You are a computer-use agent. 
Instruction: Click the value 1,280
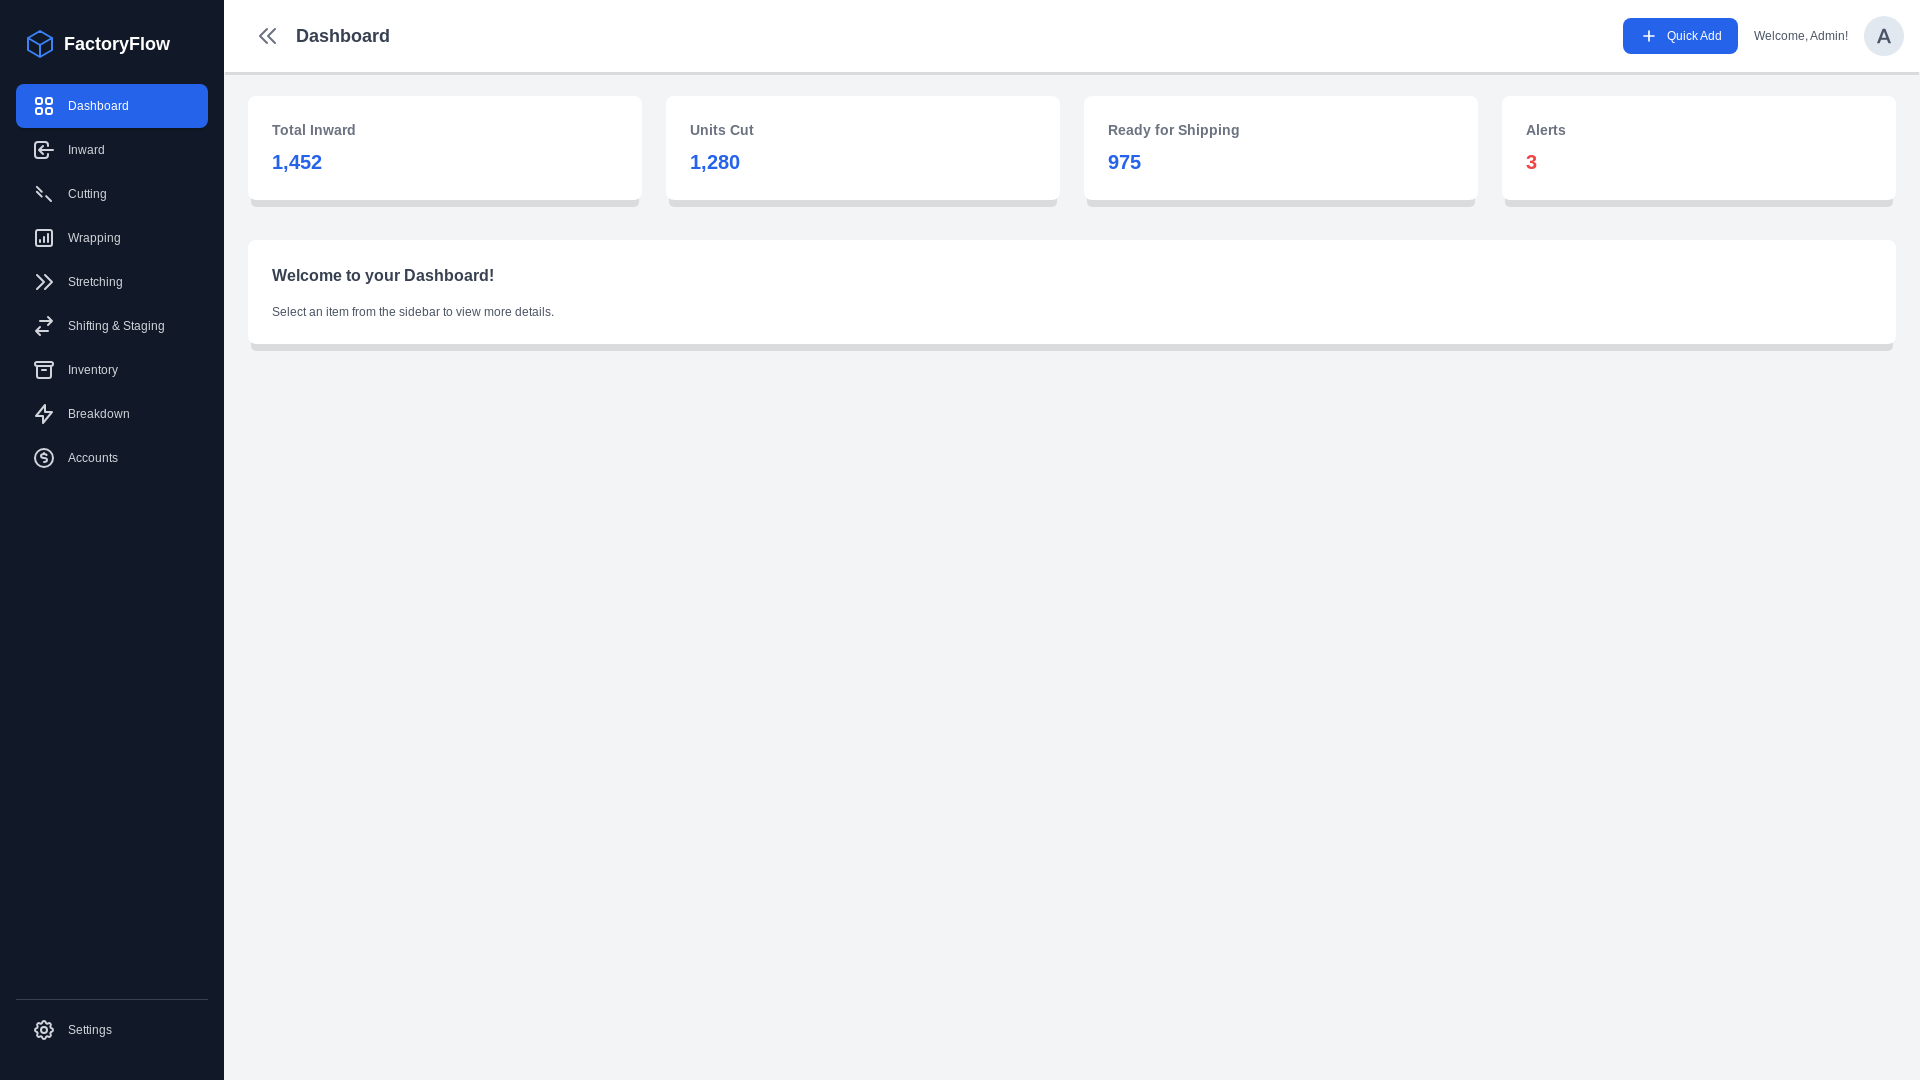point(715,162)
